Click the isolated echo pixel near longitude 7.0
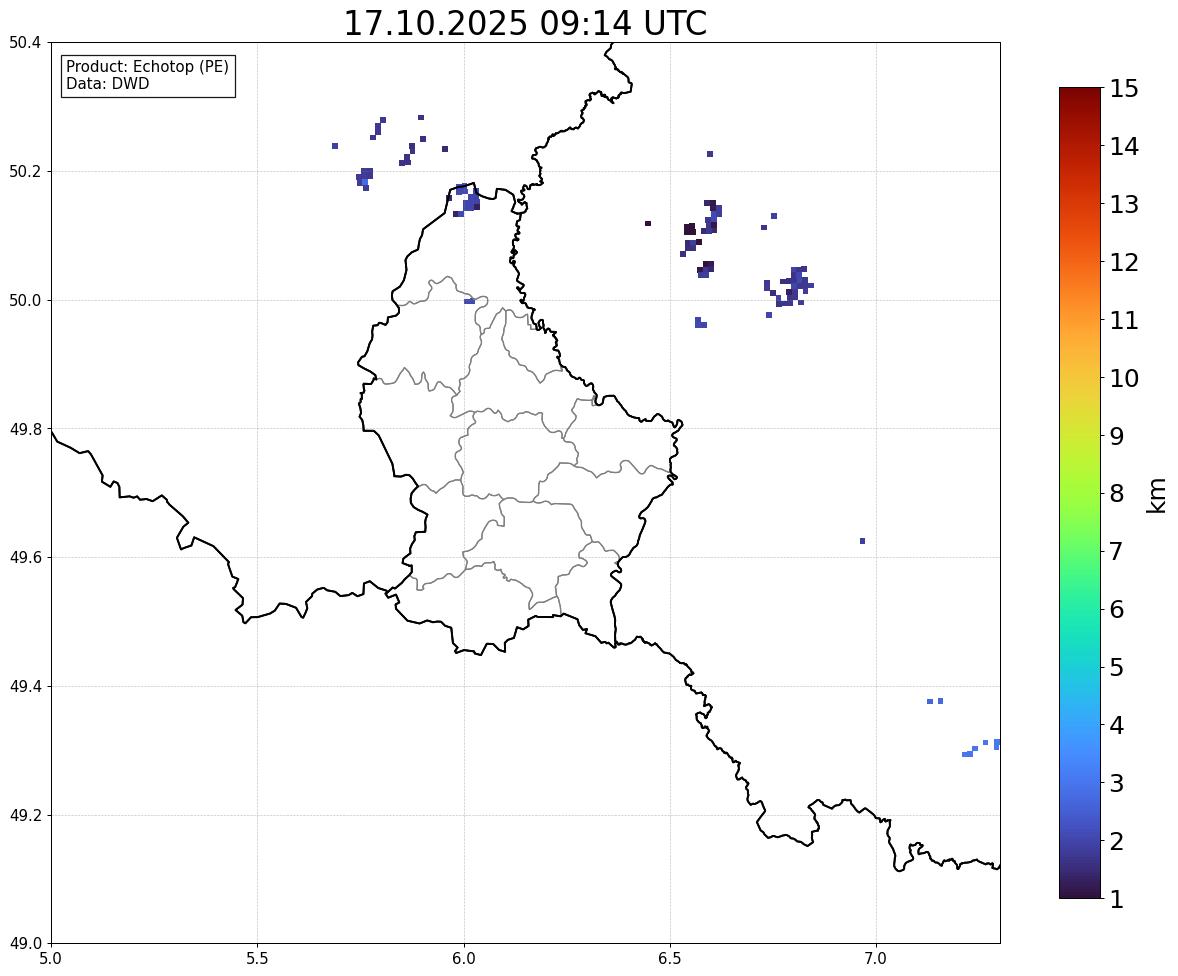1178x976 pixels. pyautogui.click(x=862, y=541)
